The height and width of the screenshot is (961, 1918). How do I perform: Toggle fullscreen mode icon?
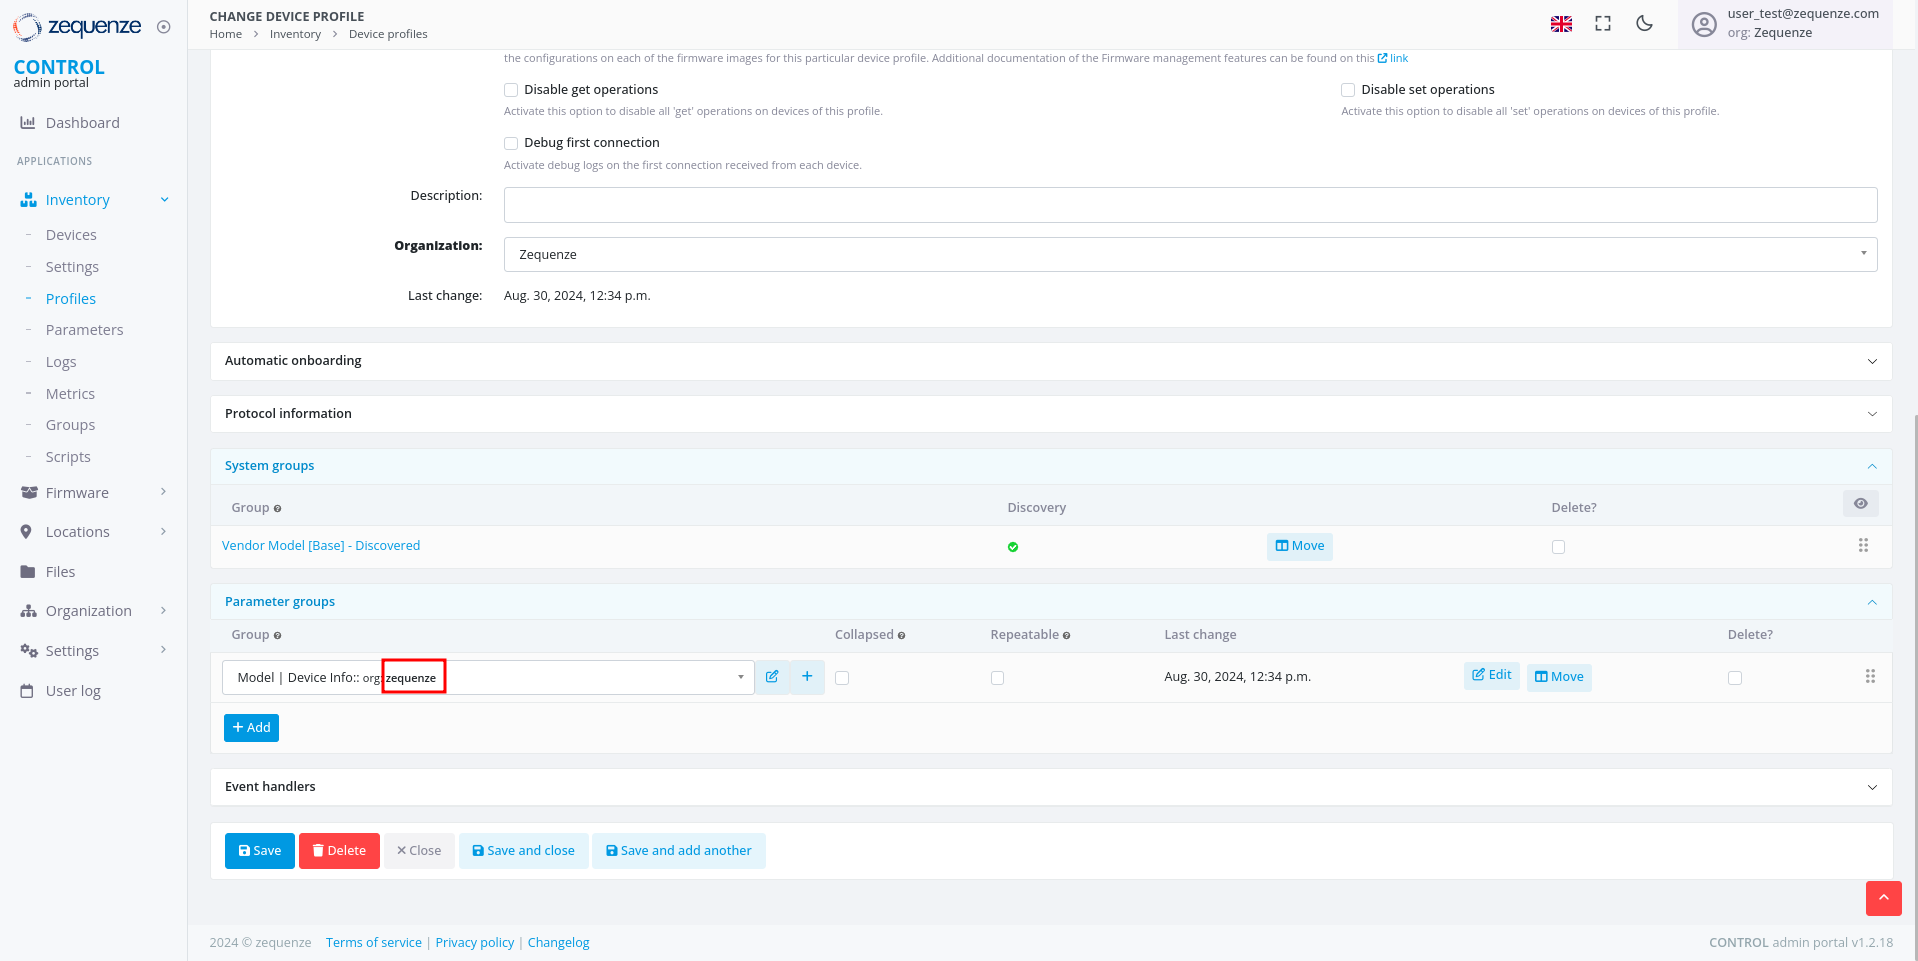pos(1603,24)
